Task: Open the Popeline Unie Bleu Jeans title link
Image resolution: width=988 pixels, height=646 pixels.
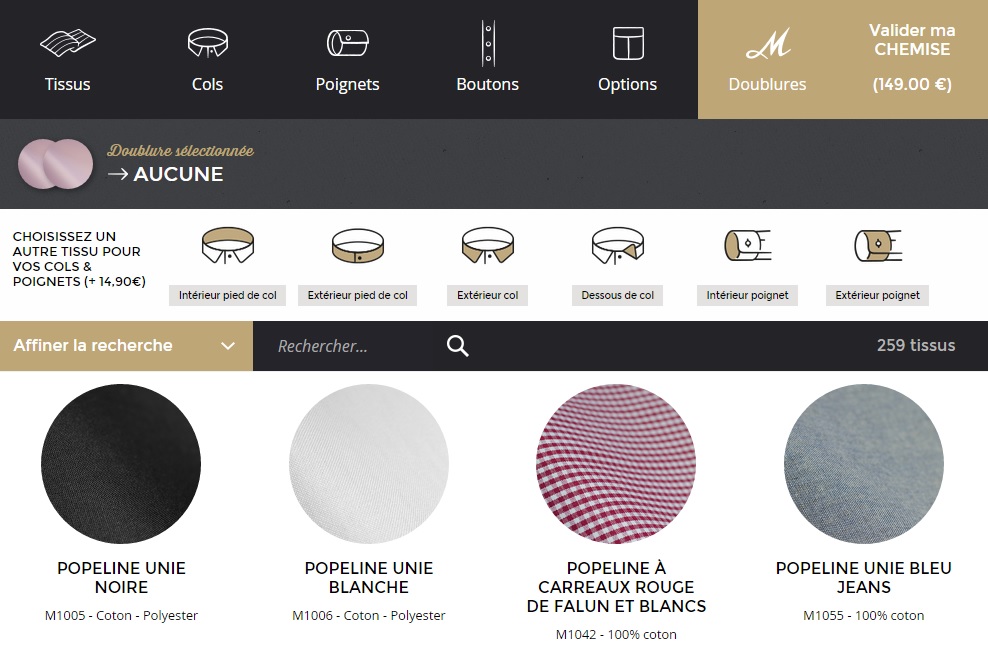Action: click(x=863, y=577)
